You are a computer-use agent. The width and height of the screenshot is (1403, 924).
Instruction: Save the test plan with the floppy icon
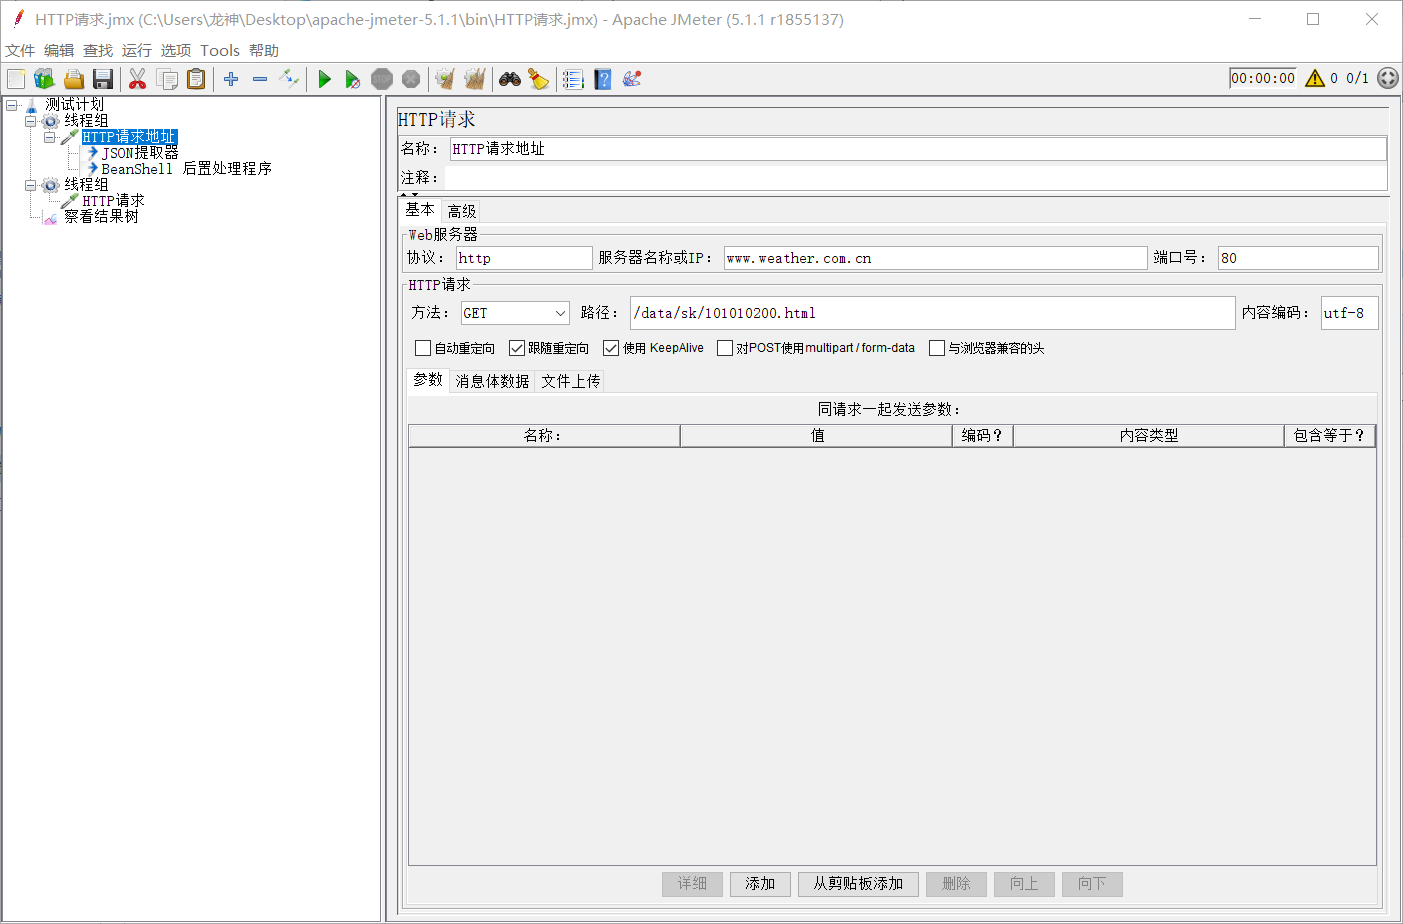tap(102, 79)
